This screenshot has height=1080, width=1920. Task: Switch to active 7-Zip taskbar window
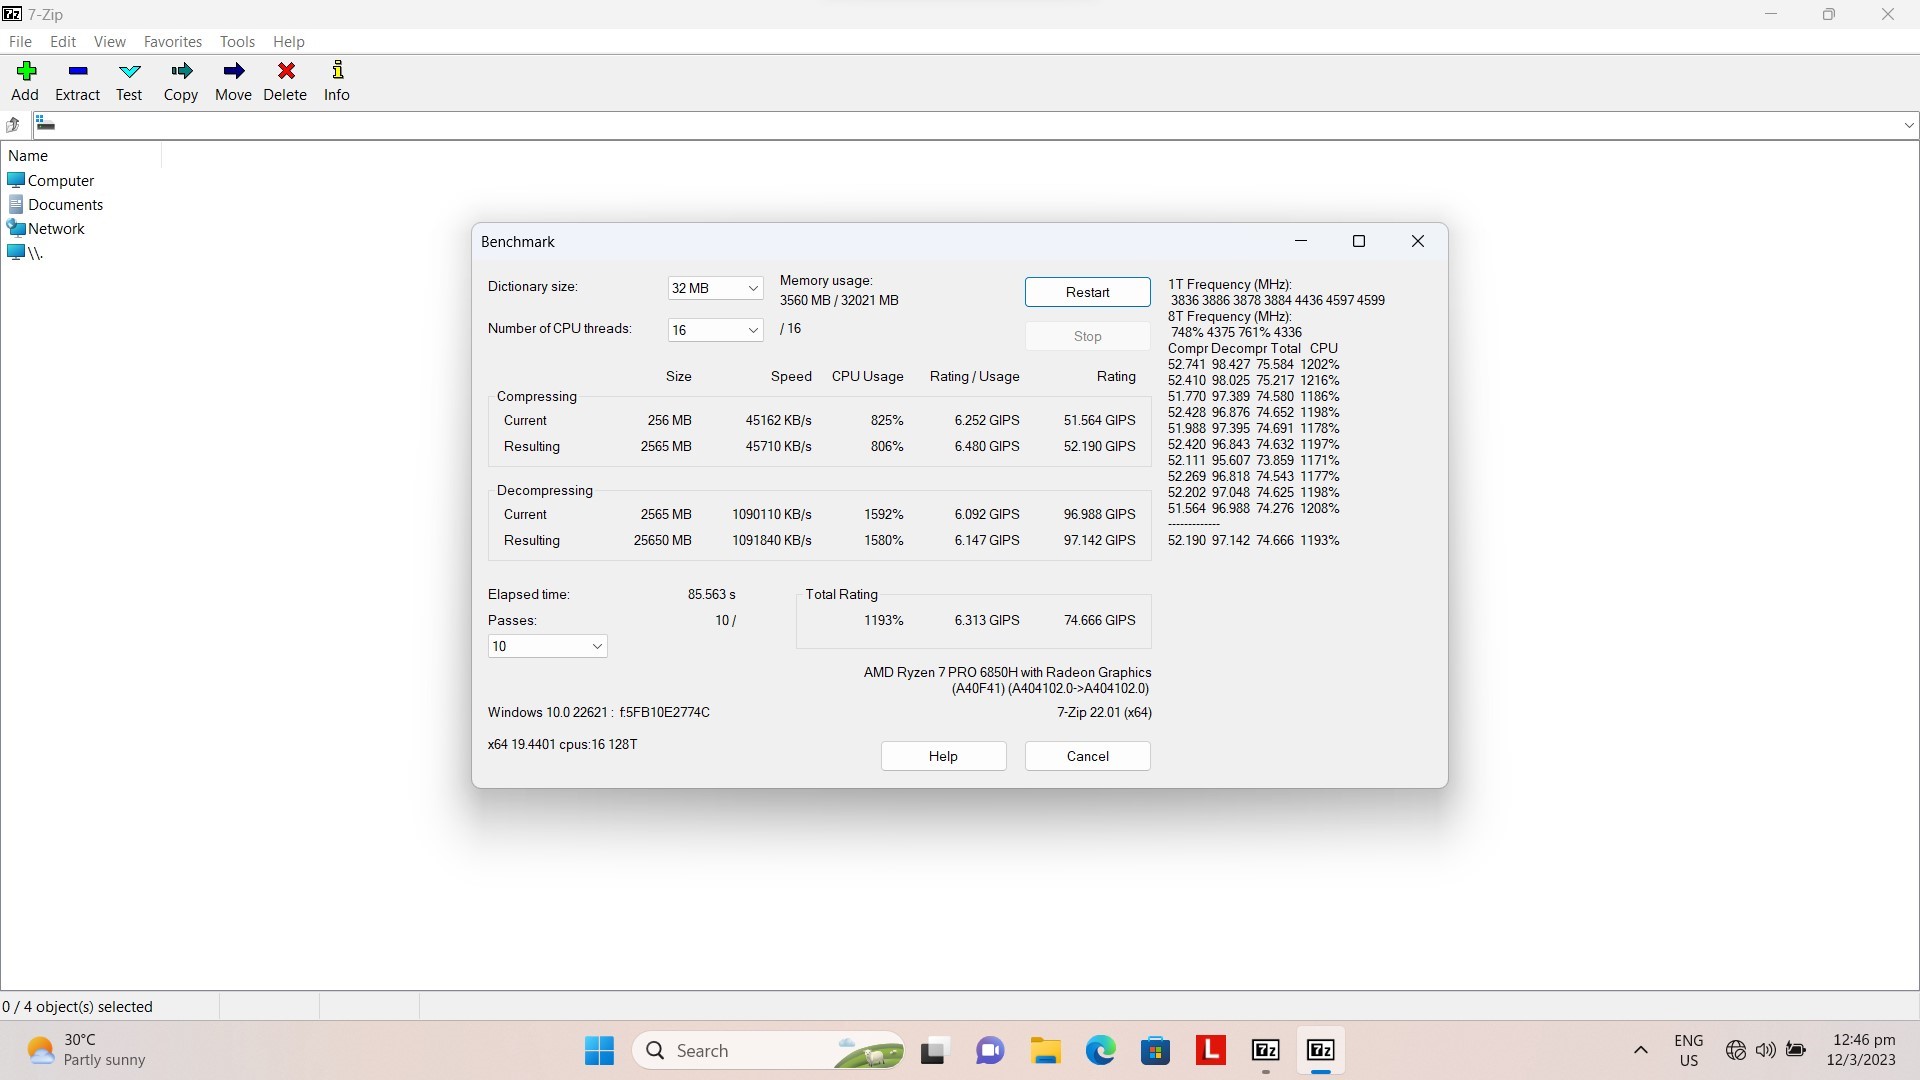click(x=1321, y=1050)
